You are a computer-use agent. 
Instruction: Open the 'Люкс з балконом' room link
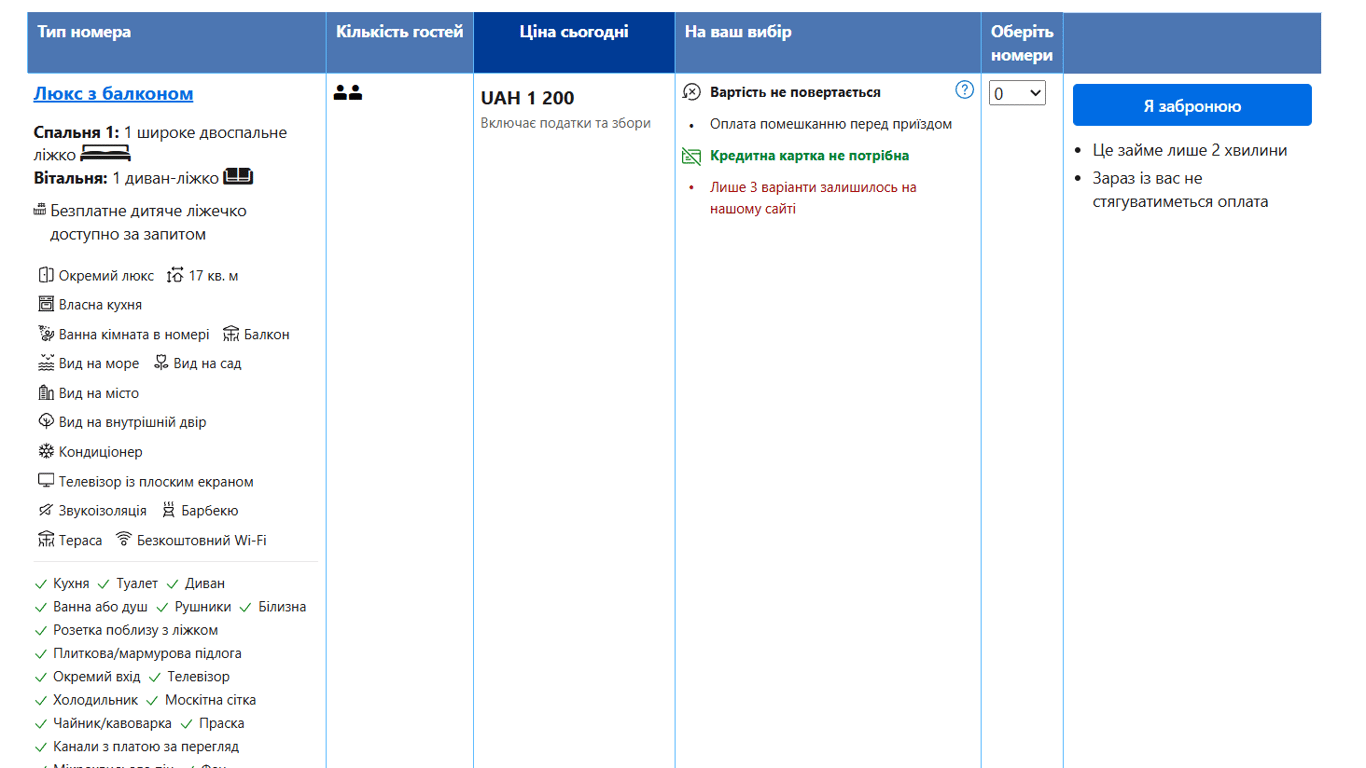pyautogui.click(x=113, y=94)
